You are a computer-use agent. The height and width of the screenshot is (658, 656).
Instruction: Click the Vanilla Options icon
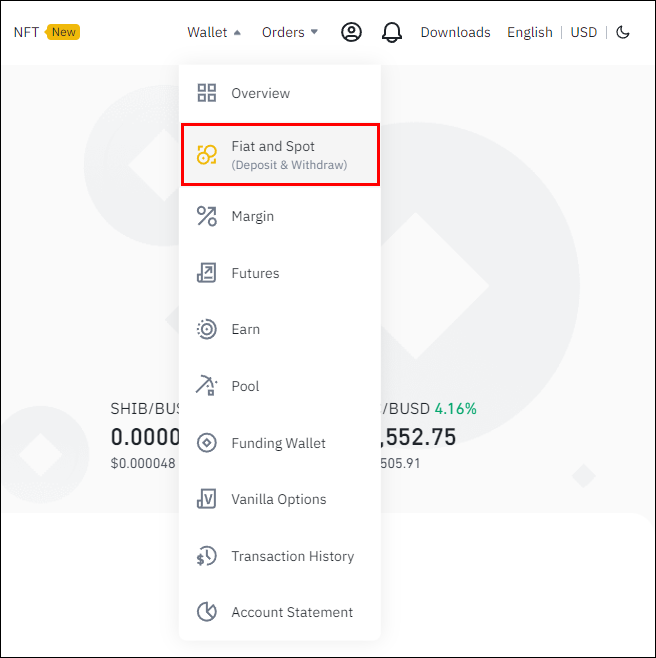point(207,499)
